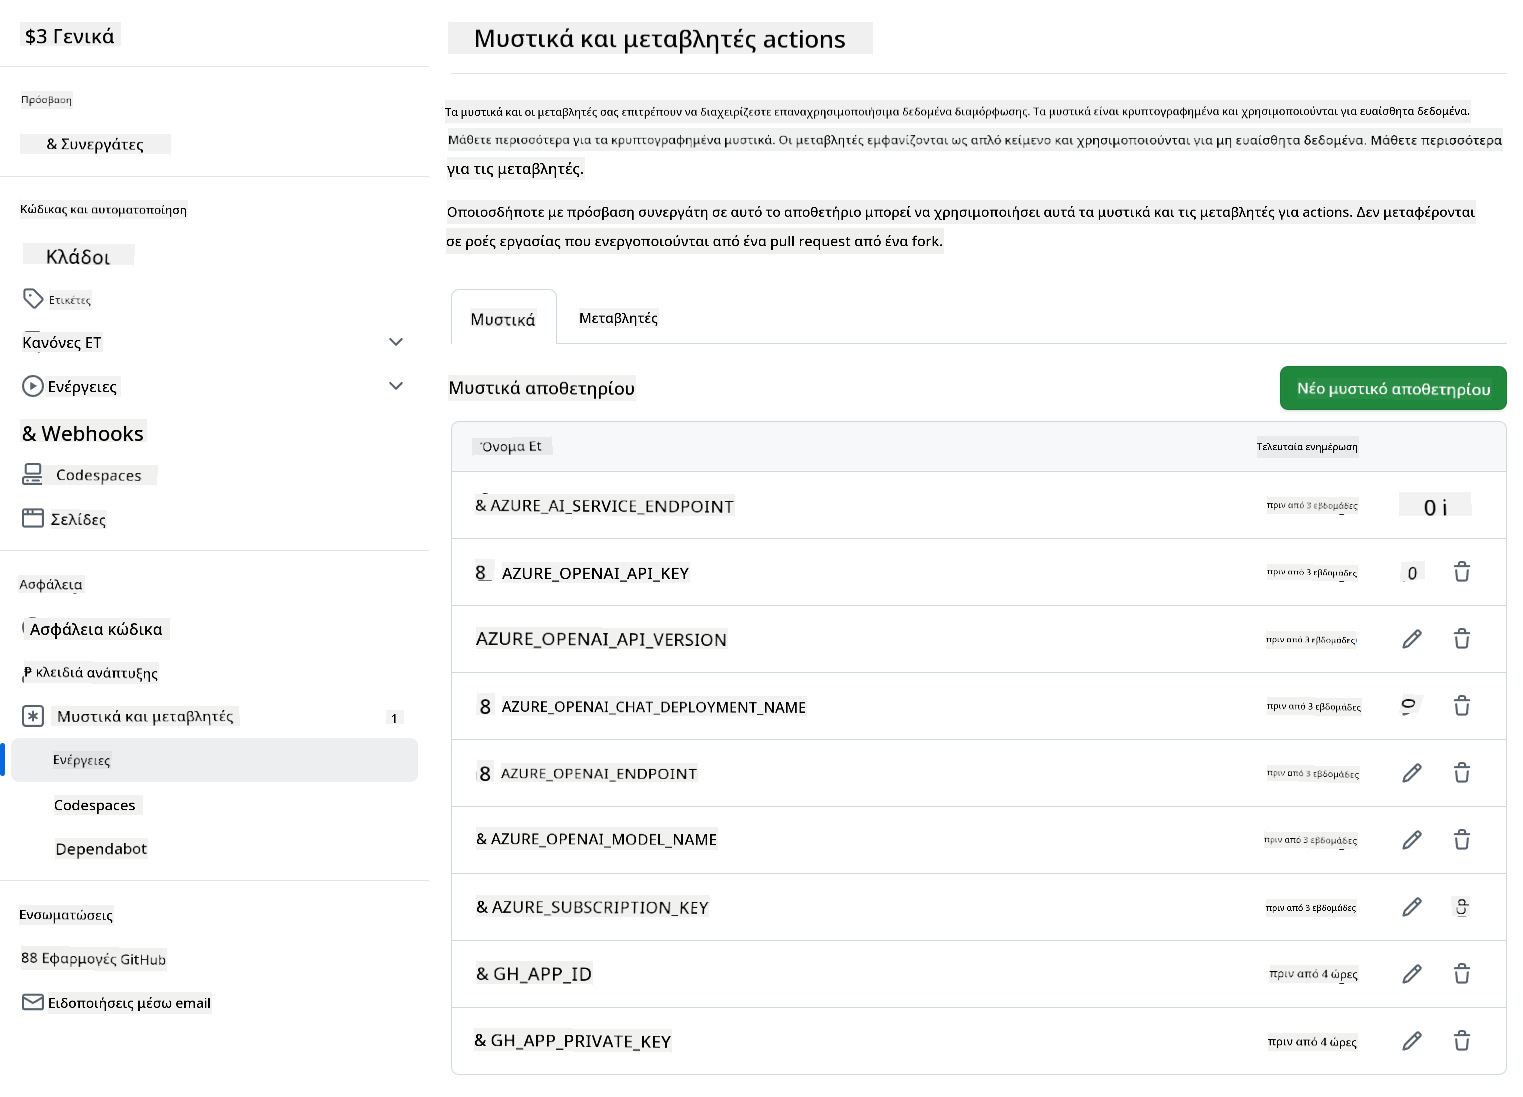The height and width of the screenshot is (1097, 1523).
Task: Open Webhooks settings
Action: tap(84, 433)
